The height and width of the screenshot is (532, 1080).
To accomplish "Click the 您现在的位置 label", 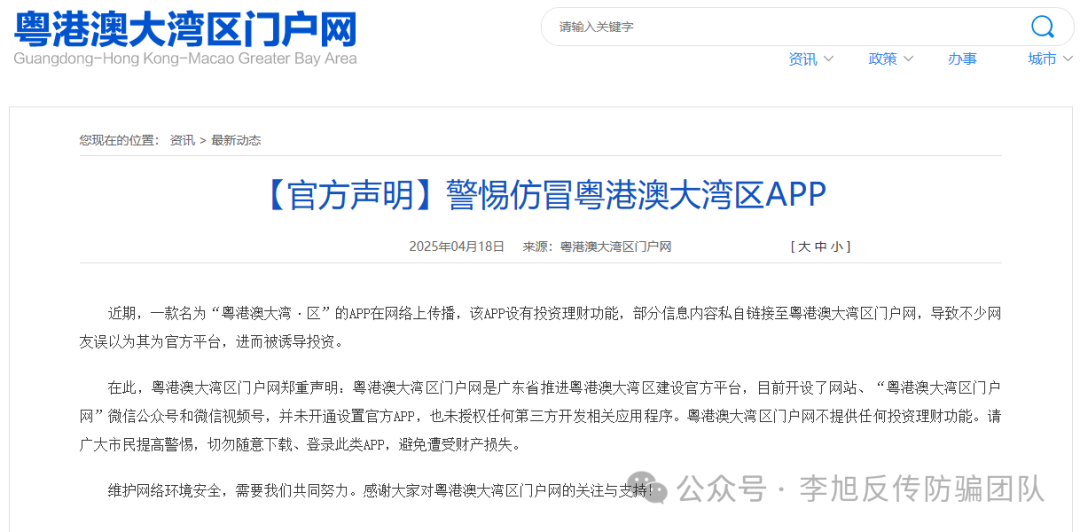I will click(119, 141).
